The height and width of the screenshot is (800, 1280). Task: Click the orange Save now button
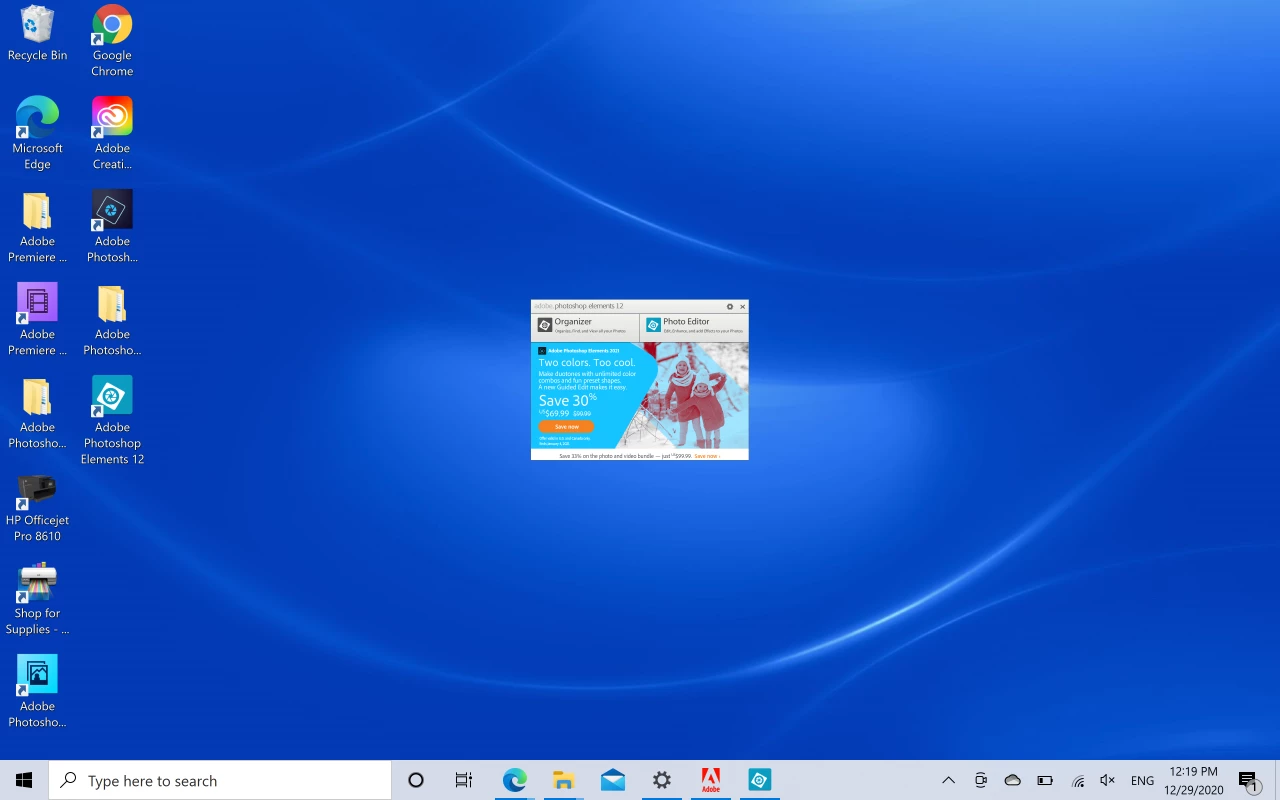click(566, 426)
